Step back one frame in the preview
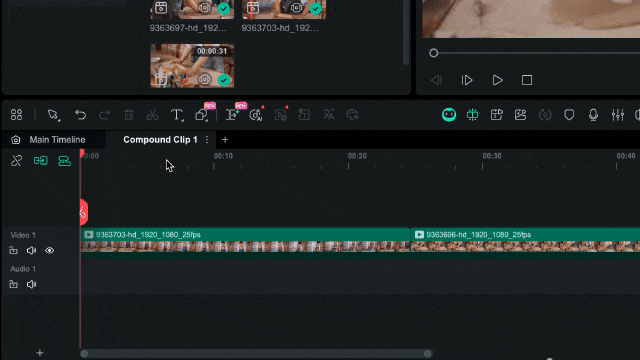The height and width of the screenshot is (360, 640). tap(436, 80)
